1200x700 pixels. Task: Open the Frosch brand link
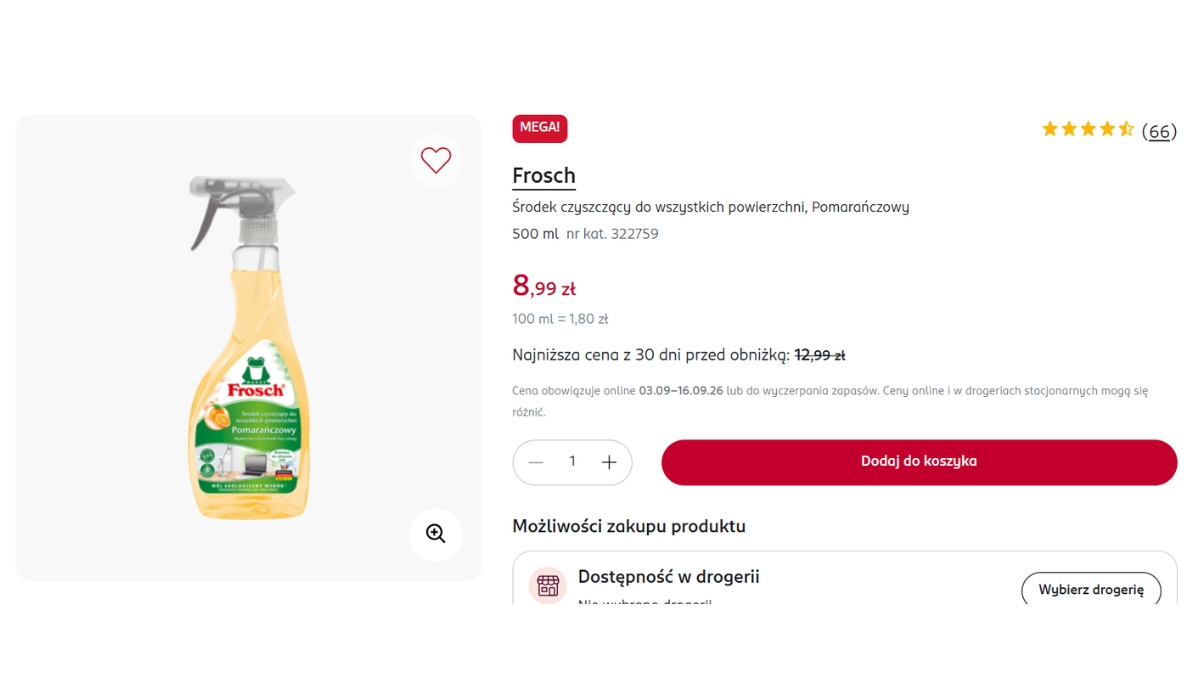coord(544,176)
